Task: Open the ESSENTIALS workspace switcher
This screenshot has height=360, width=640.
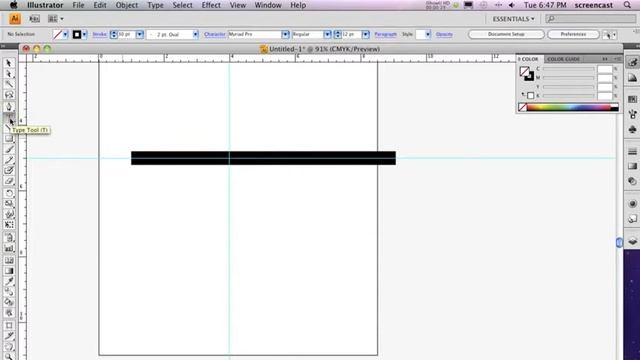Action: click(x=513, y=19)
